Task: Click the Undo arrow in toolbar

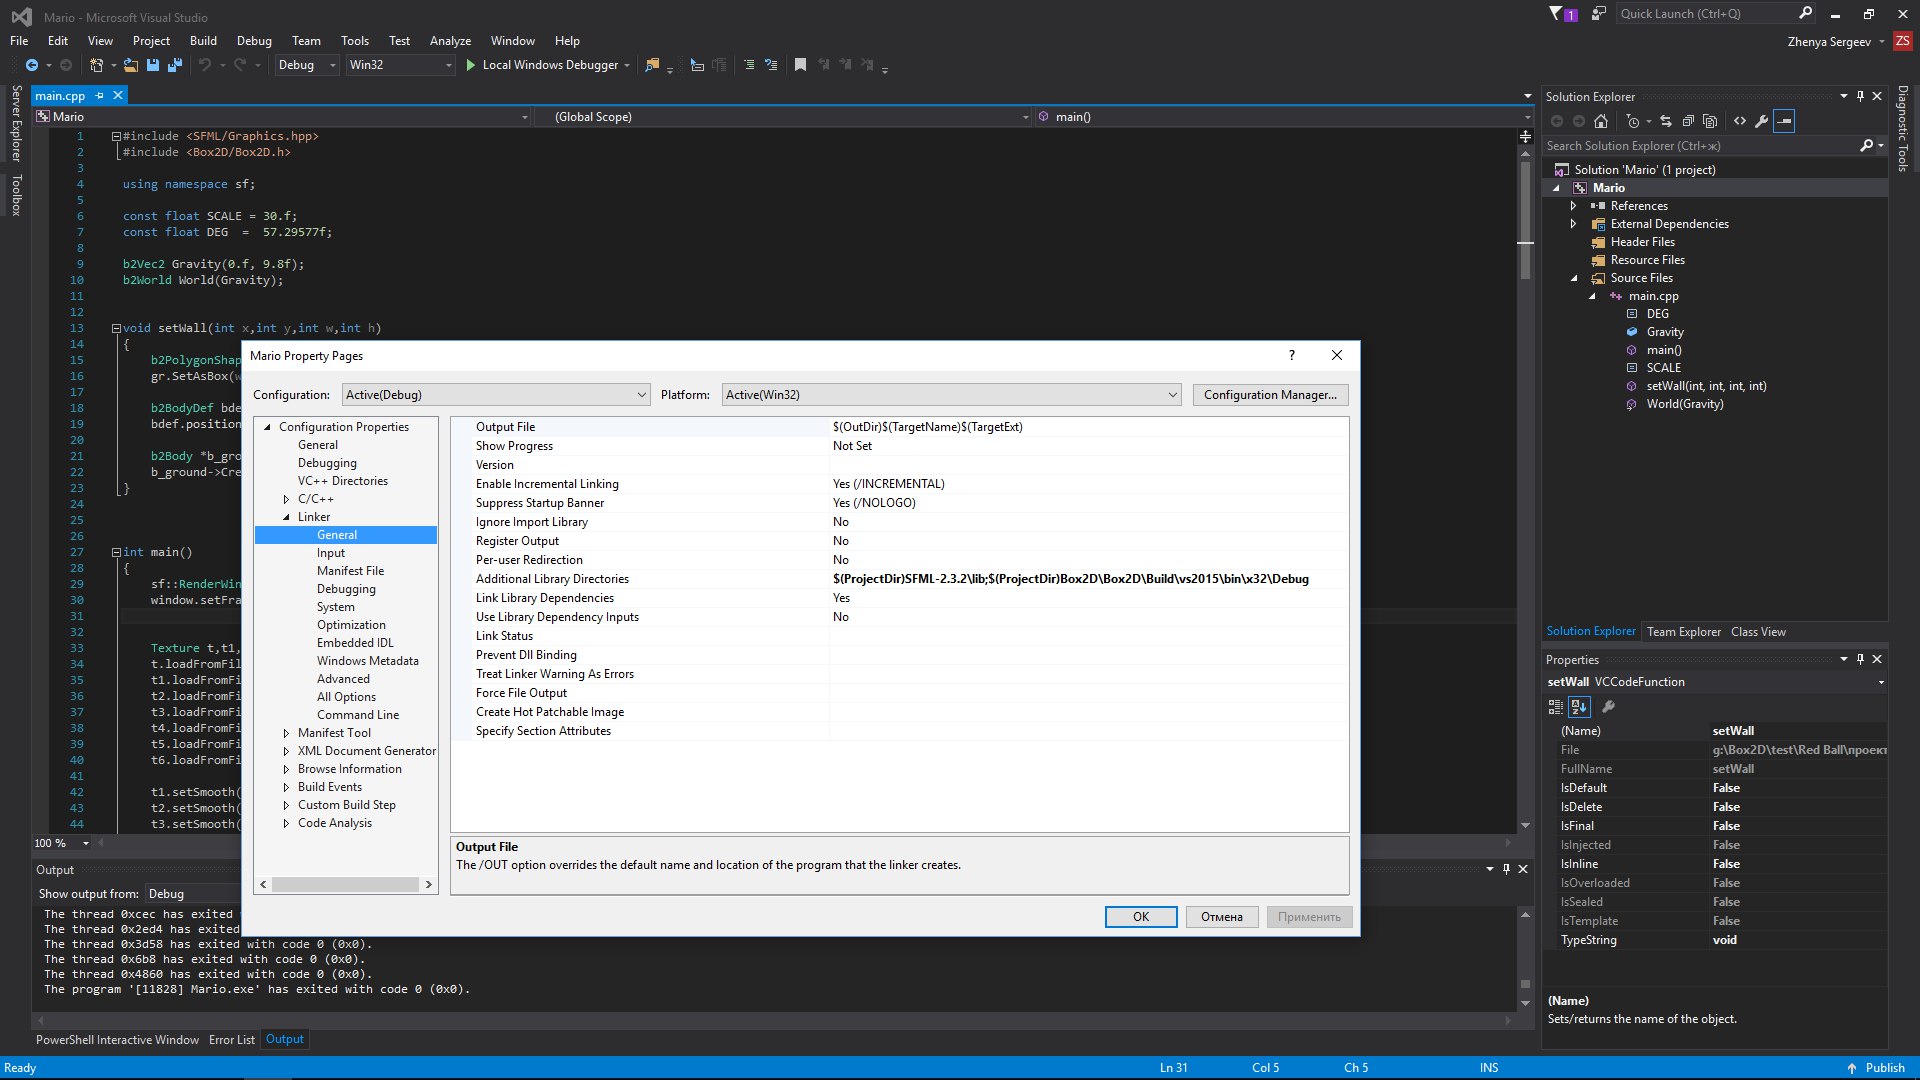Action: (x=205, y=65)
